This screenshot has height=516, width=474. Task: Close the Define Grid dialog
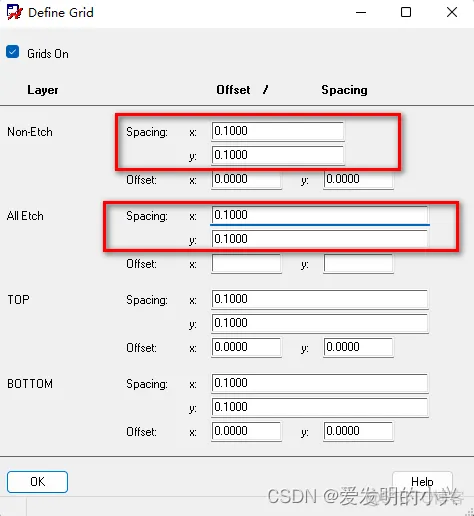point(452,12)
